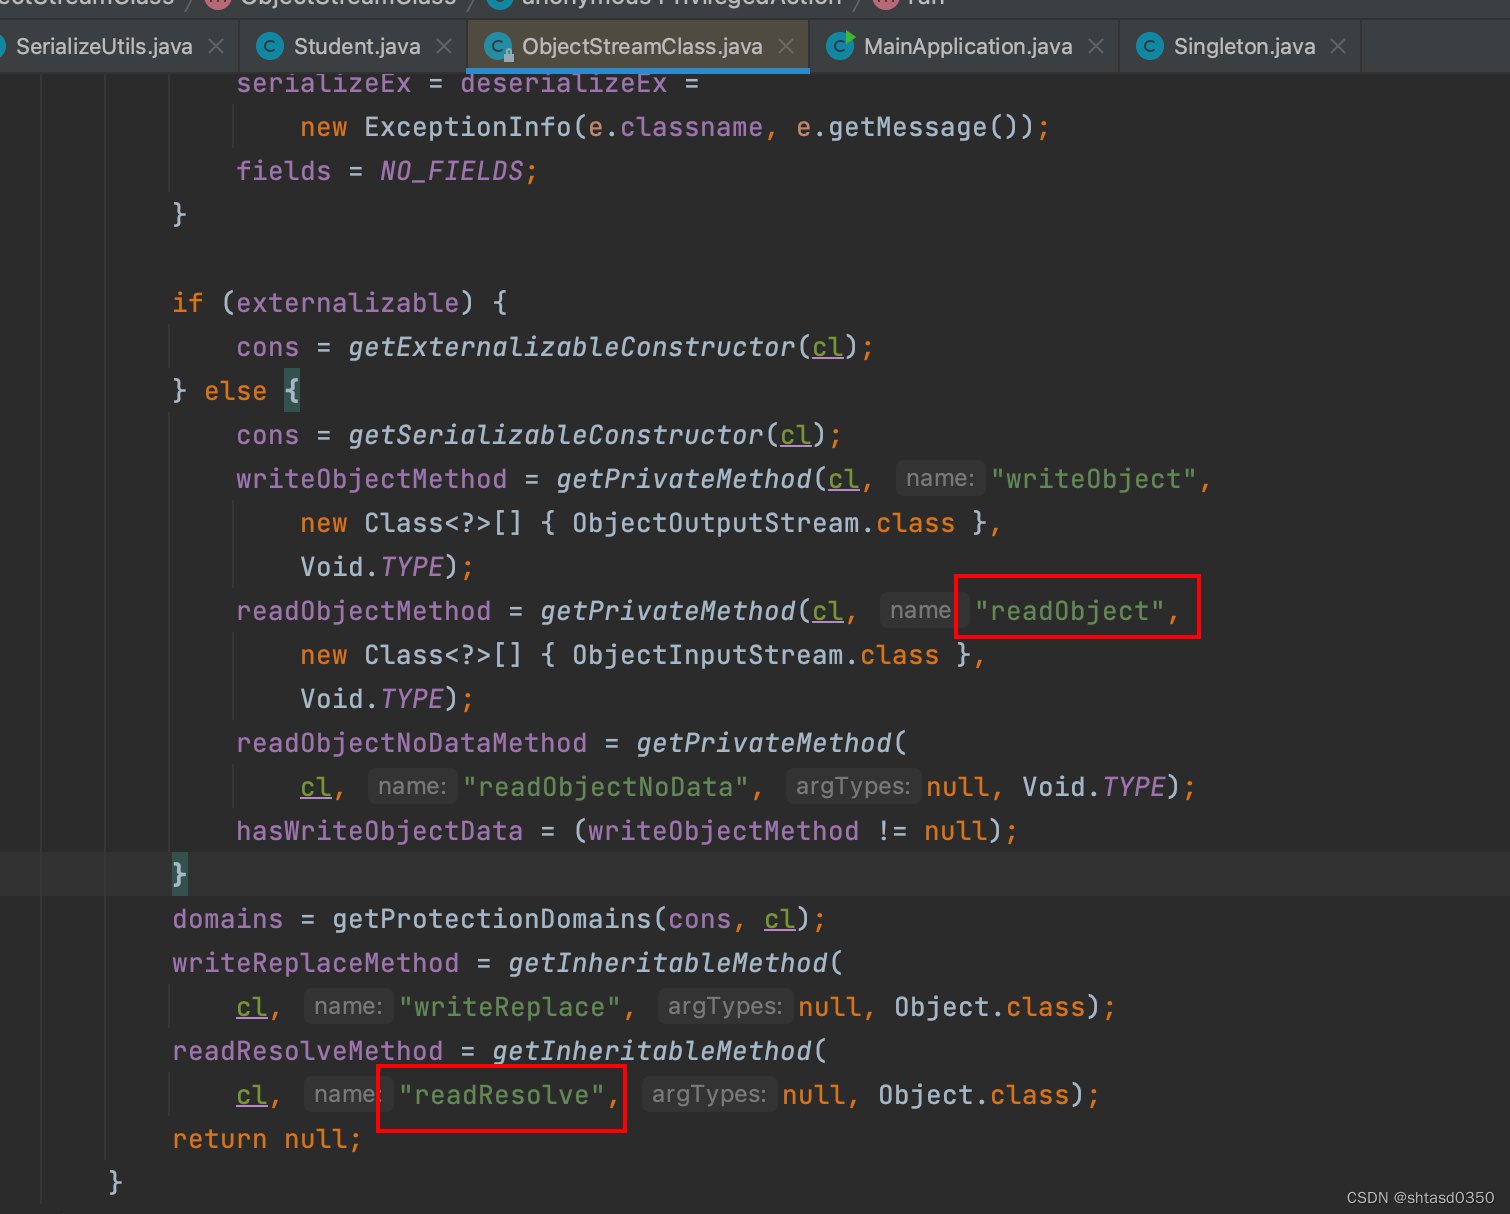The height and width of the screenshot is (1214, 1510).
Task: Click the runnable MainApplication.java class icon
Action: [x=840, y=45]
